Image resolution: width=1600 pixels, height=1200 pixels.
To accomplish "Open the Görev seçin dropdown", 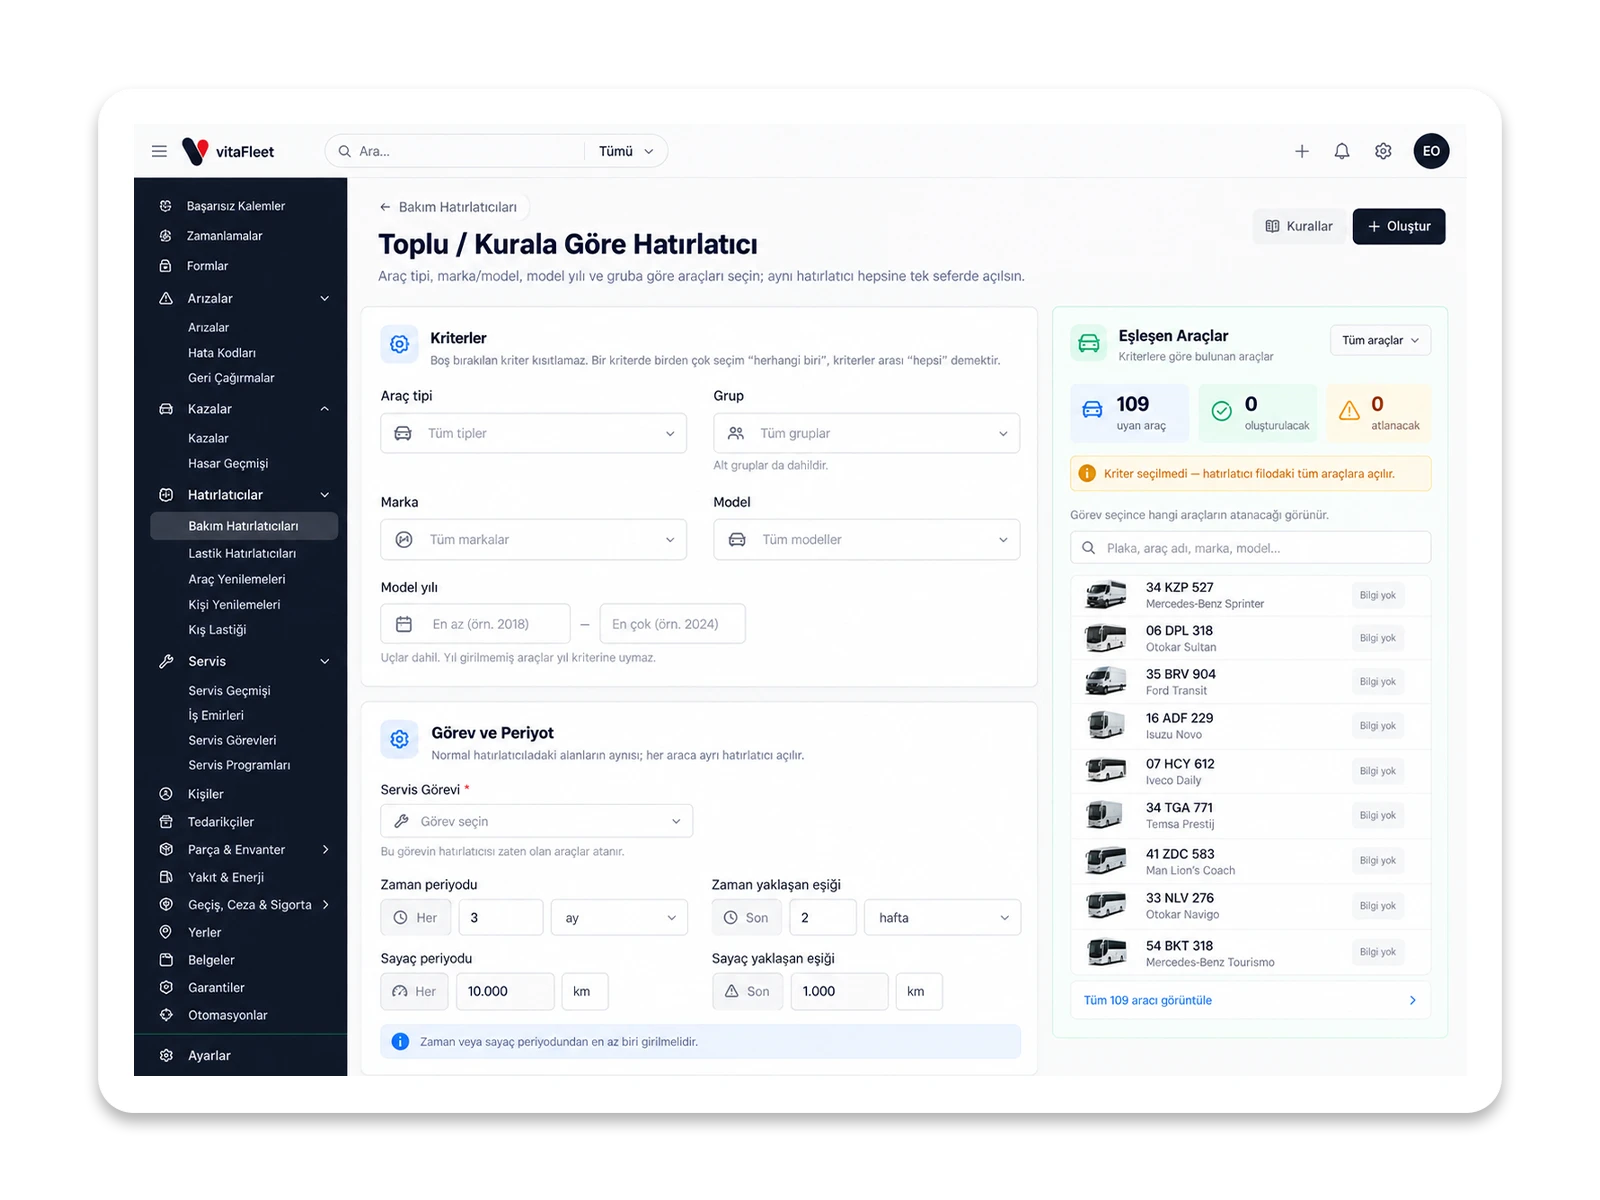I will click(537, 821).
